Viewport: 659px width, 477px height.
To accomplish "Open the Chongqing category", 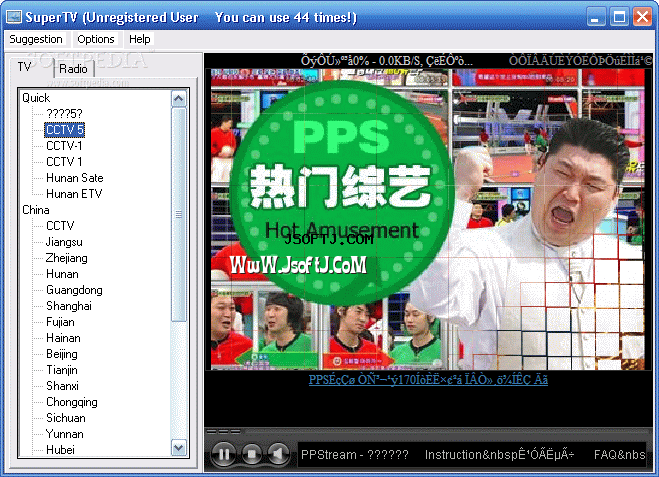I will tap(72, 401).
